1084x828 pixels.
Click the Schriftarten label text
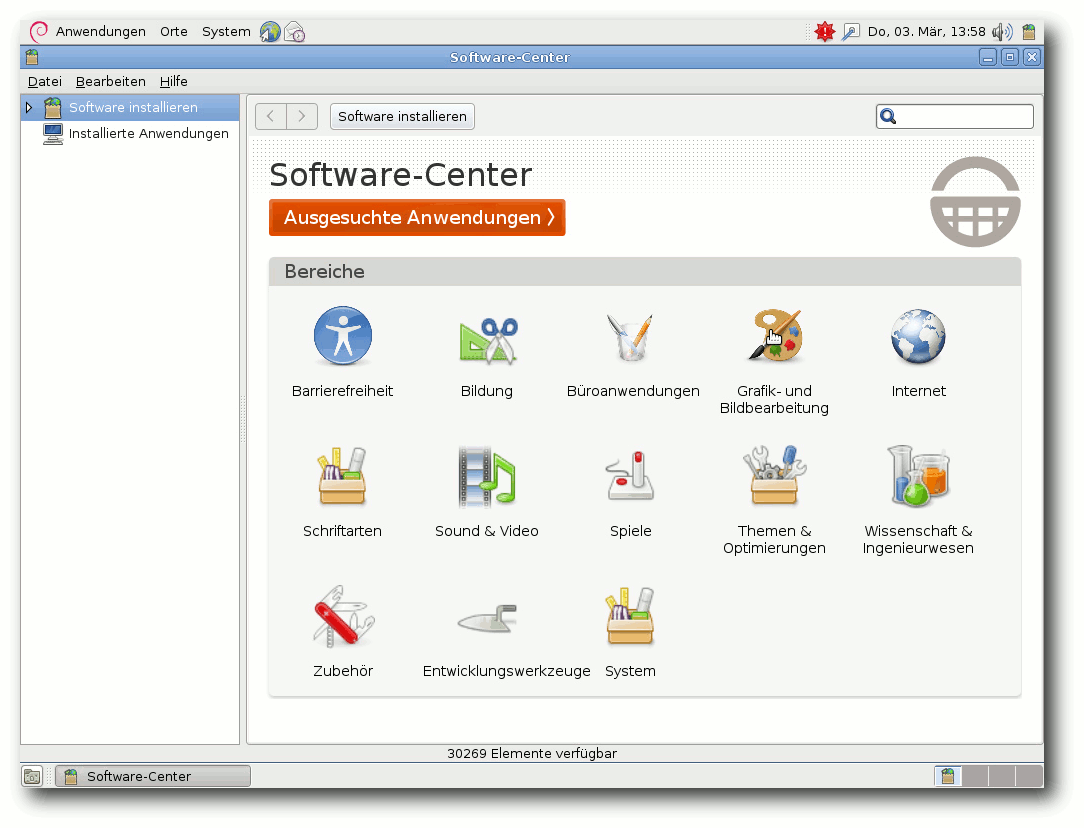[x=342, y=531]
